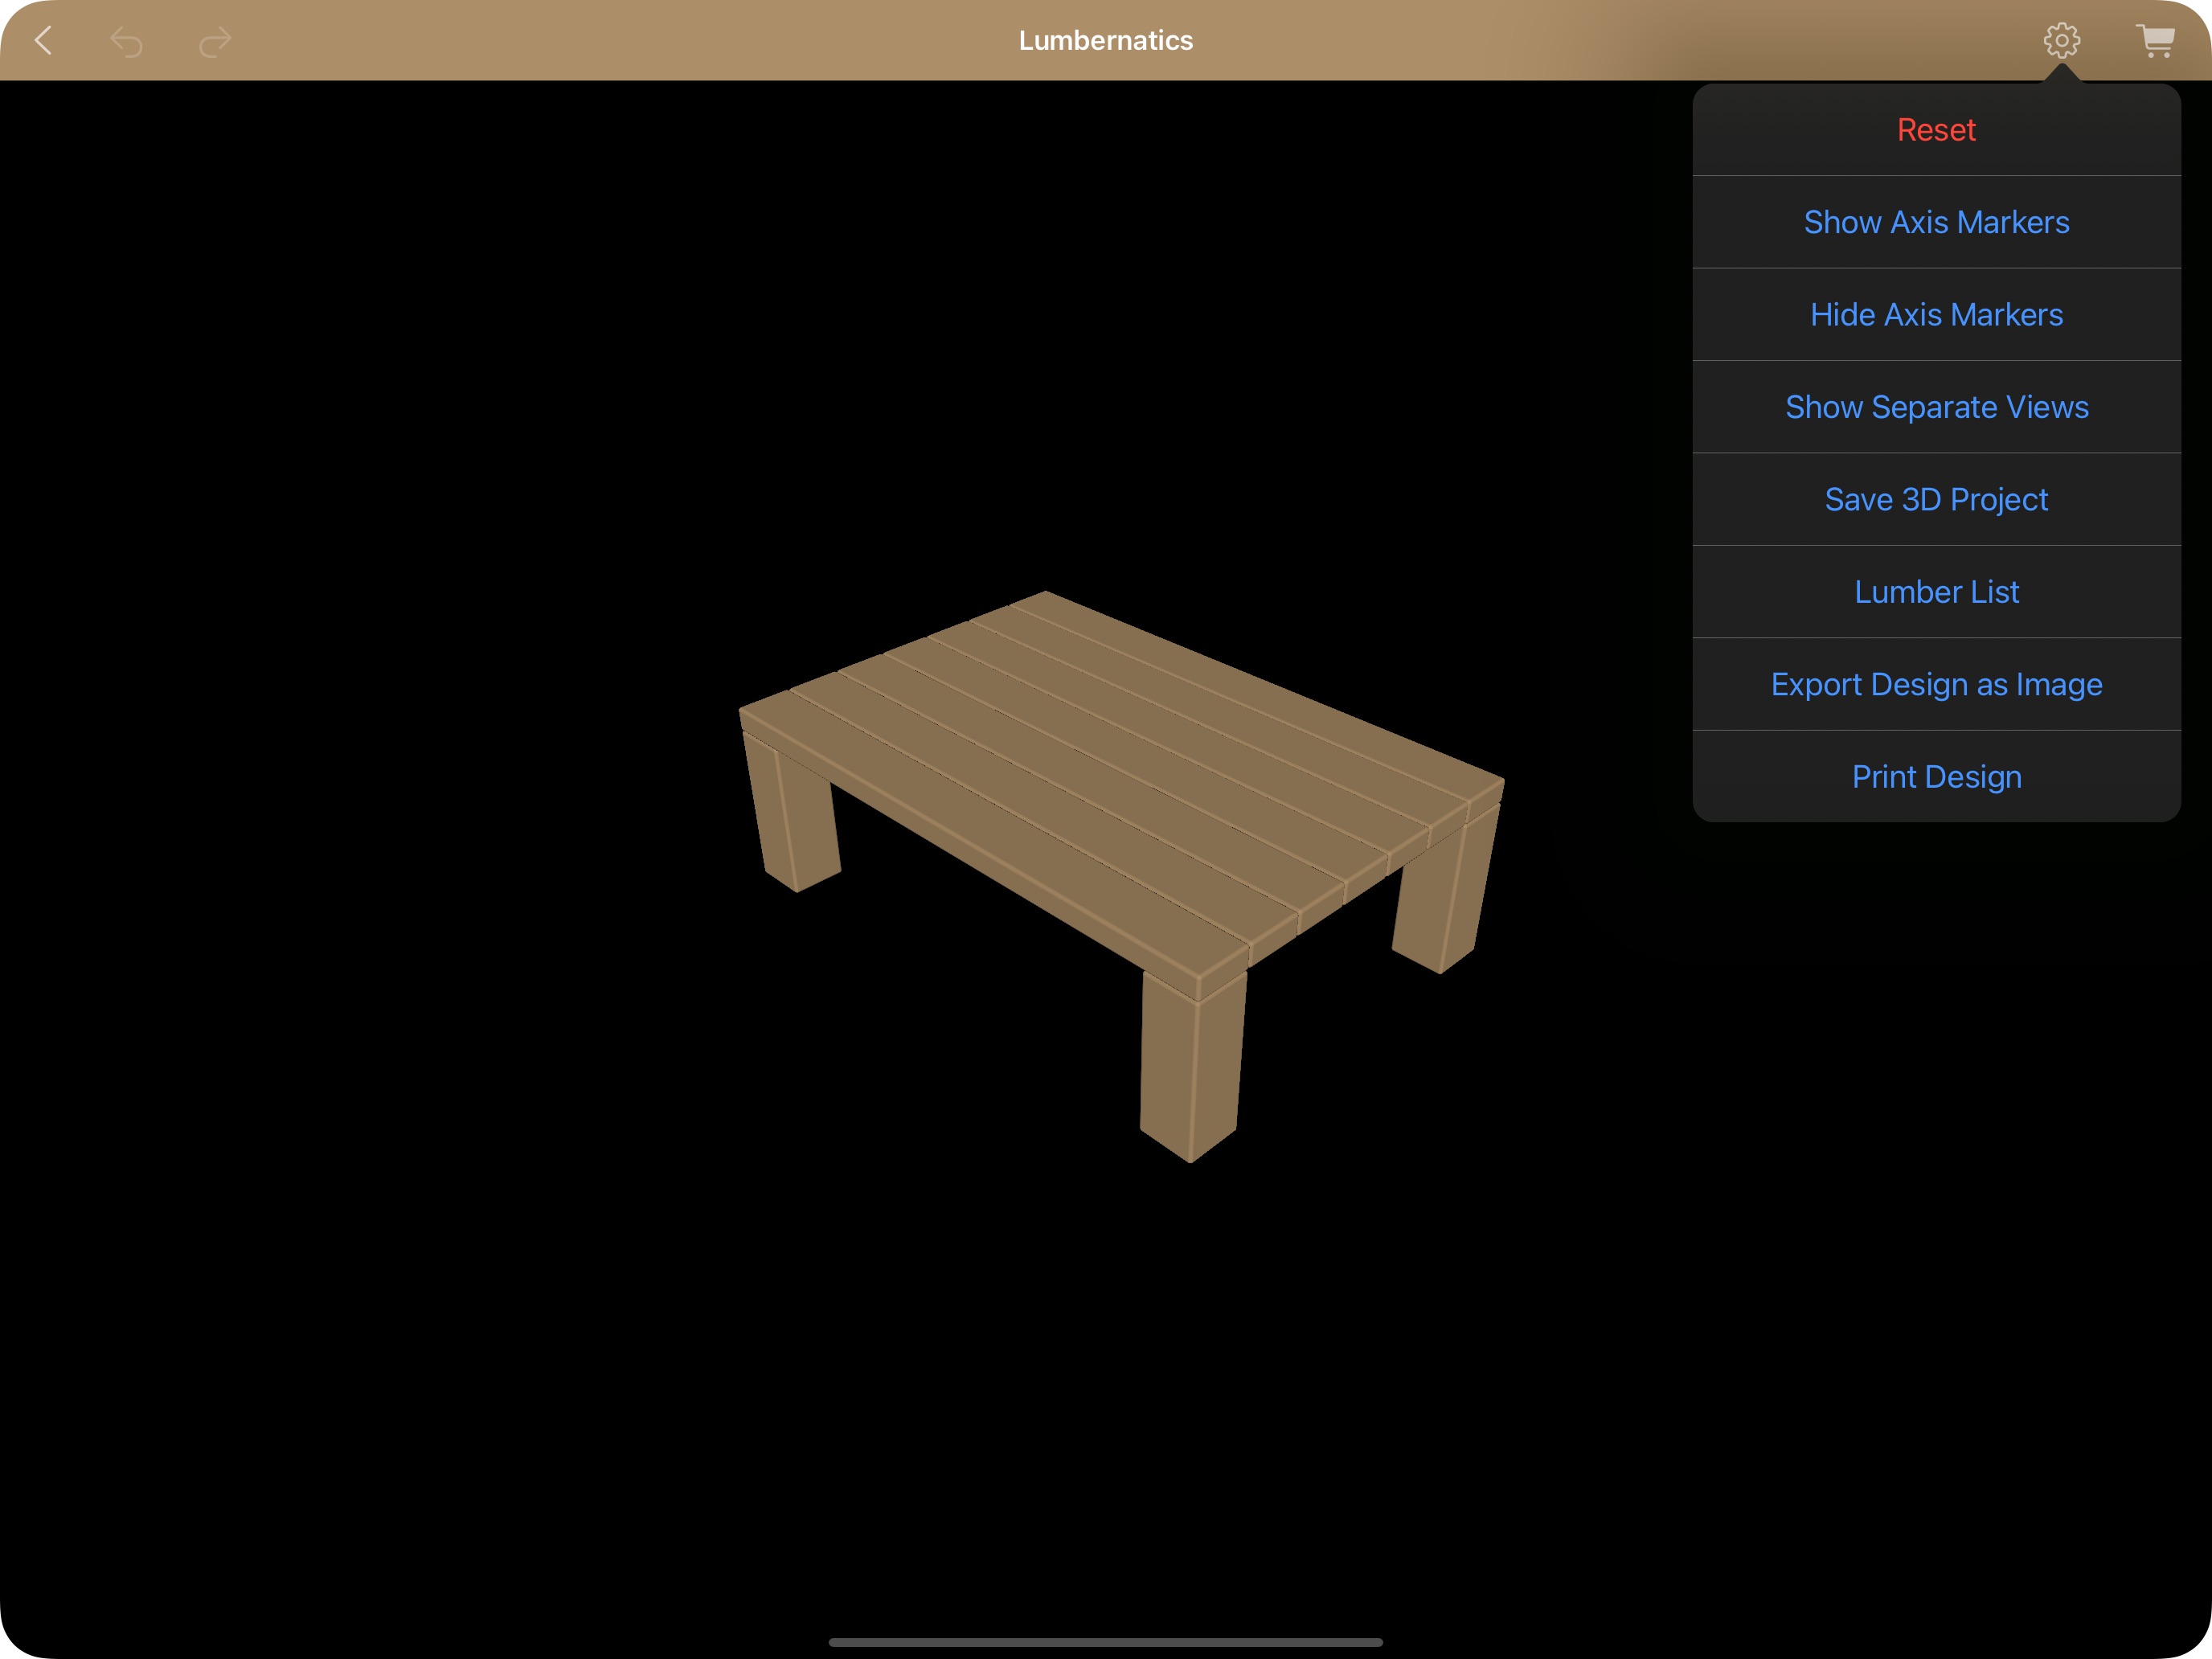Show Axis Markers in the viewport
Viewport: 2212px width, 1659px height.
(x=1936, y=222)
